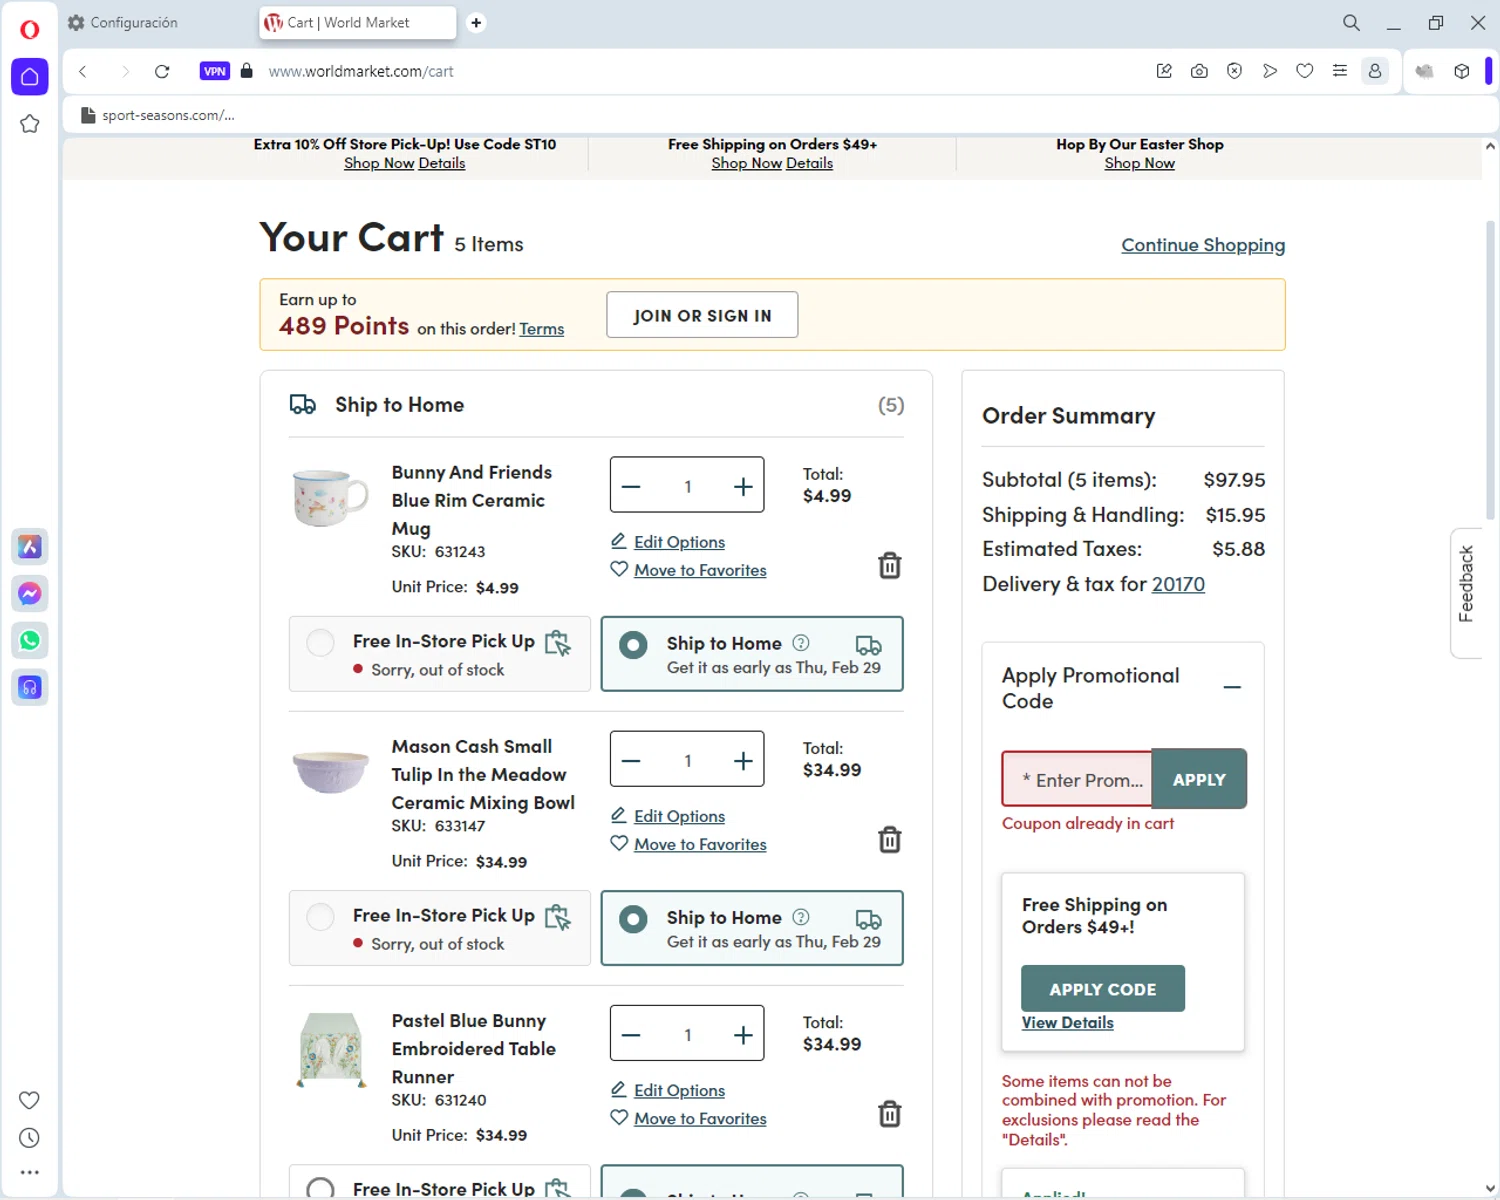Image resolution: width=1500 pixels, height=1200 pixels.
Task: Select Ship to Home for Bunny Mug
Action: [633, 645]
